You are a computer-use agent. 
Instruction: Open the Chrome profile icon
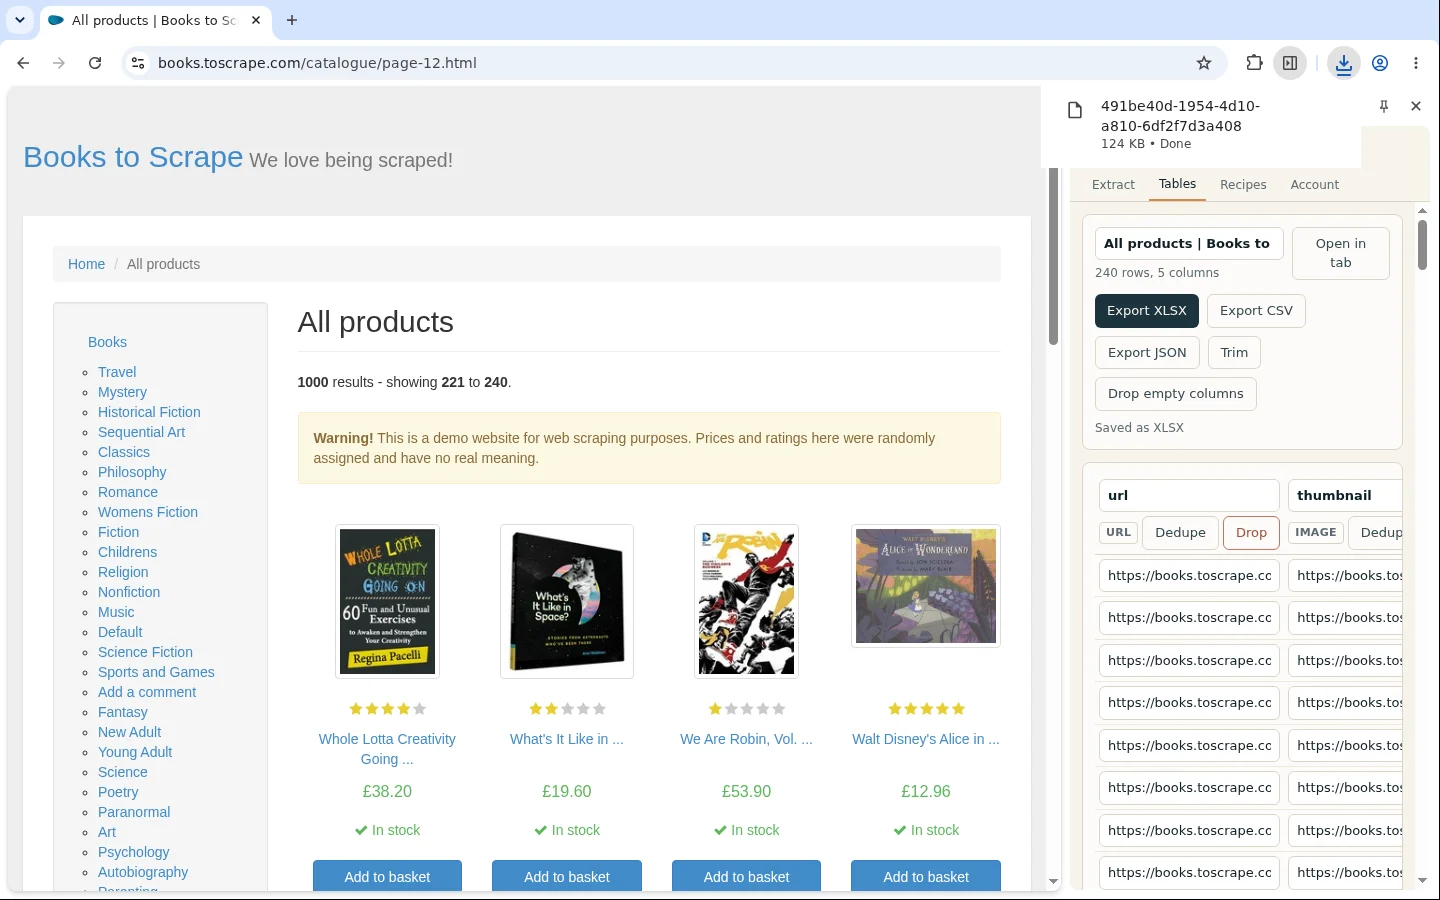(1380, 63)
